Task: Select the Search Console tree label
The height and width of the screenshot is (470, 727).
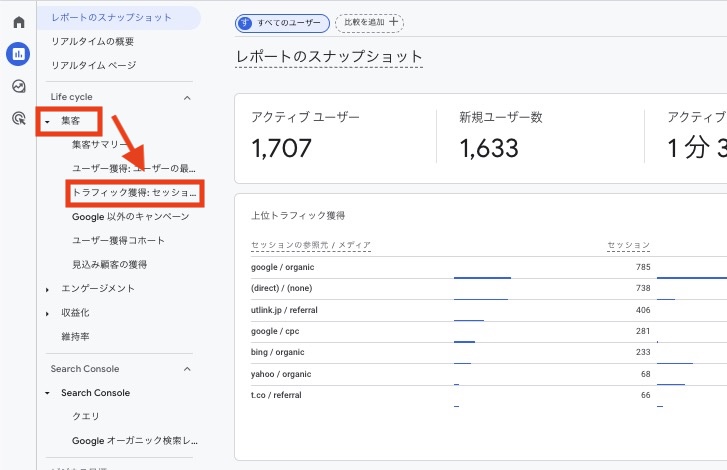Action: [96, 393]
